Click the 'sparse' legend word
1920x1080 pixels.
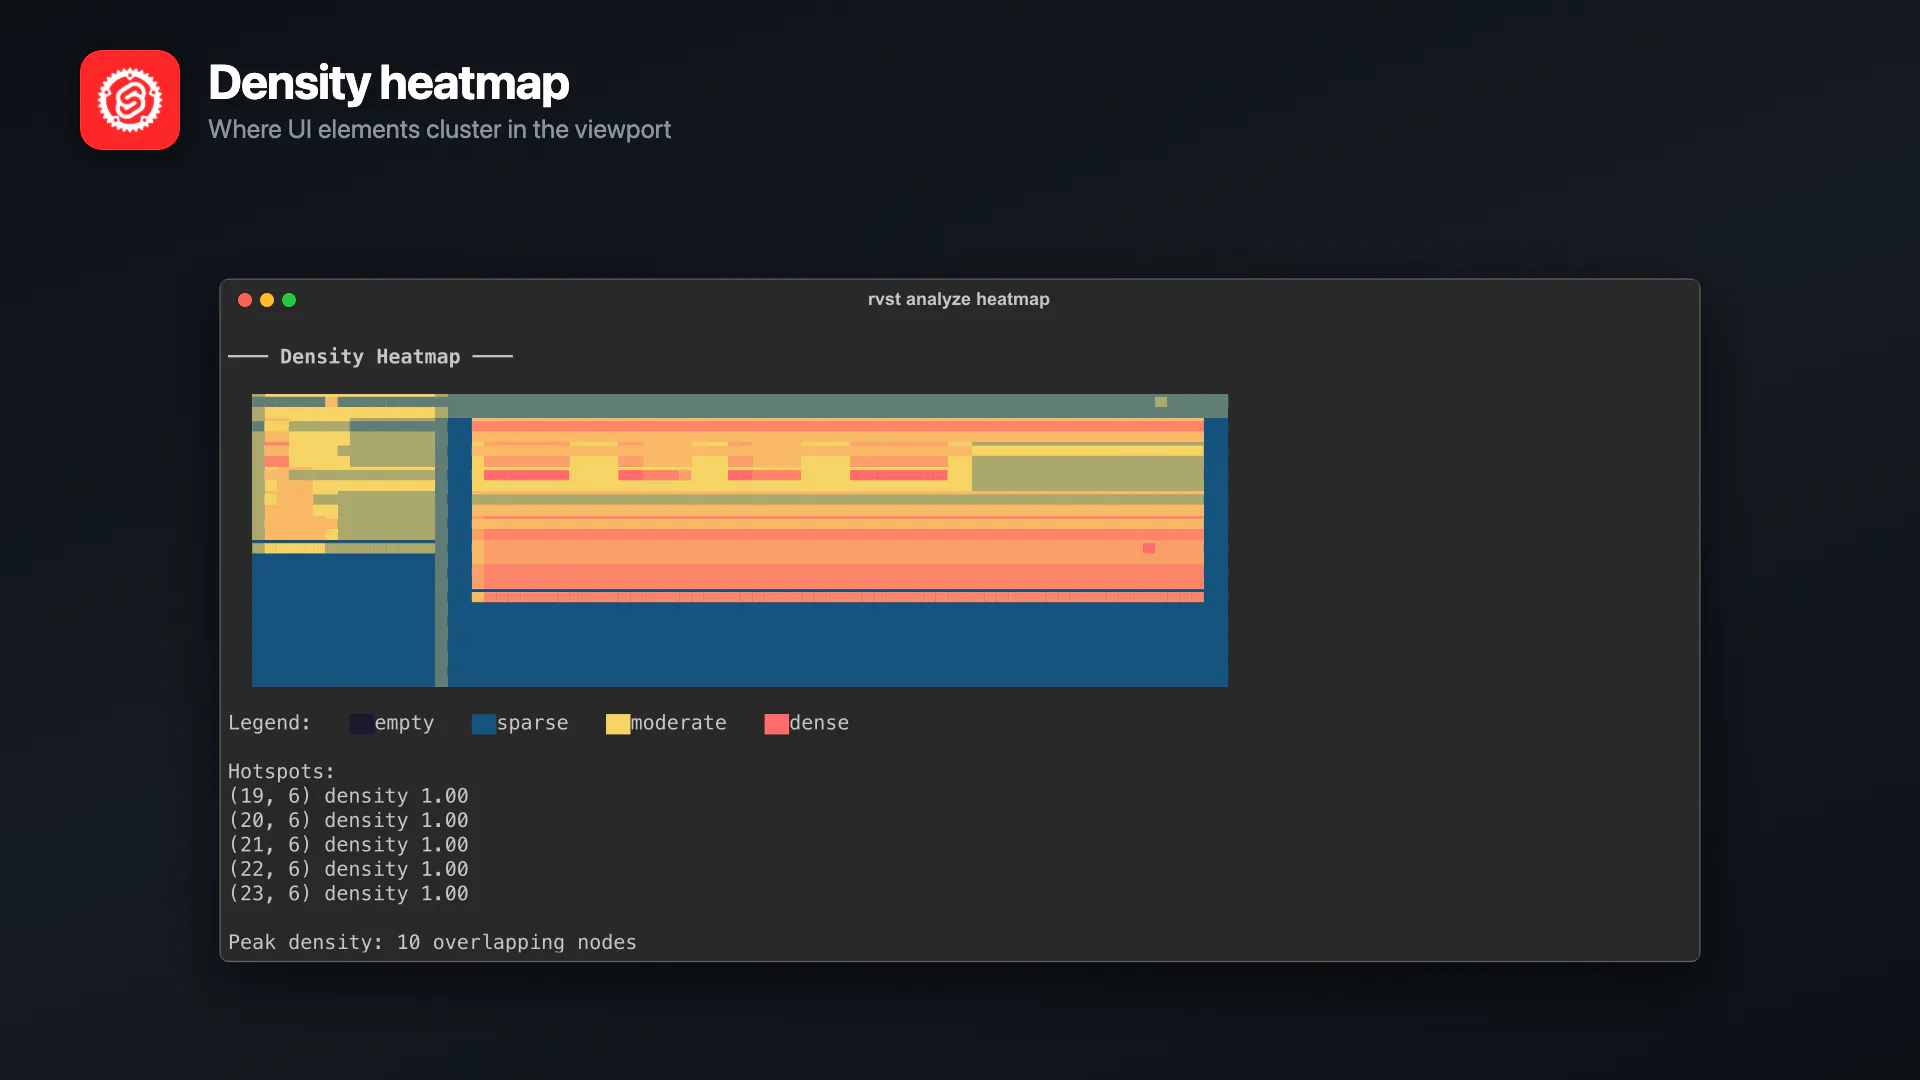click(532, 722)
